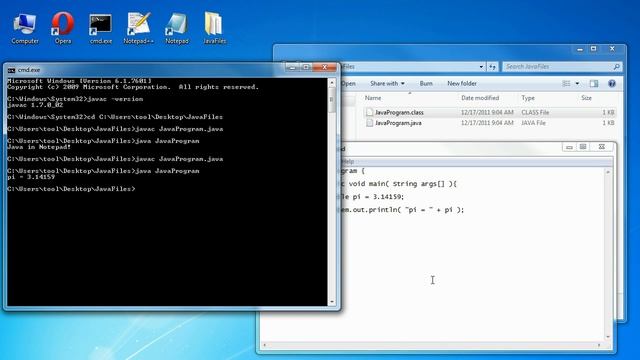Image resolution: width=640 pixels, height=360 pixels.
Task: Click the println line in Notepad editor
Action: 402,210
